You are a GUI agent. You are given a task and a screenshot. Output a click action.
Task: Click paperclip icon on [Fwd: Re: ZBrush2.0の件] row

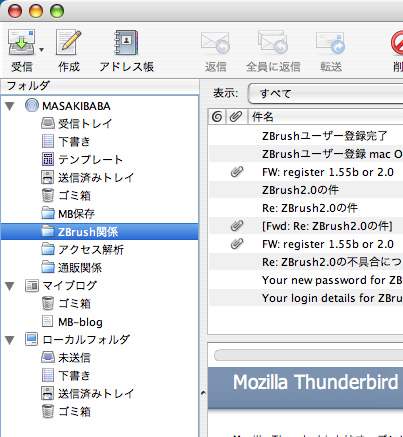tap(237, 226)
